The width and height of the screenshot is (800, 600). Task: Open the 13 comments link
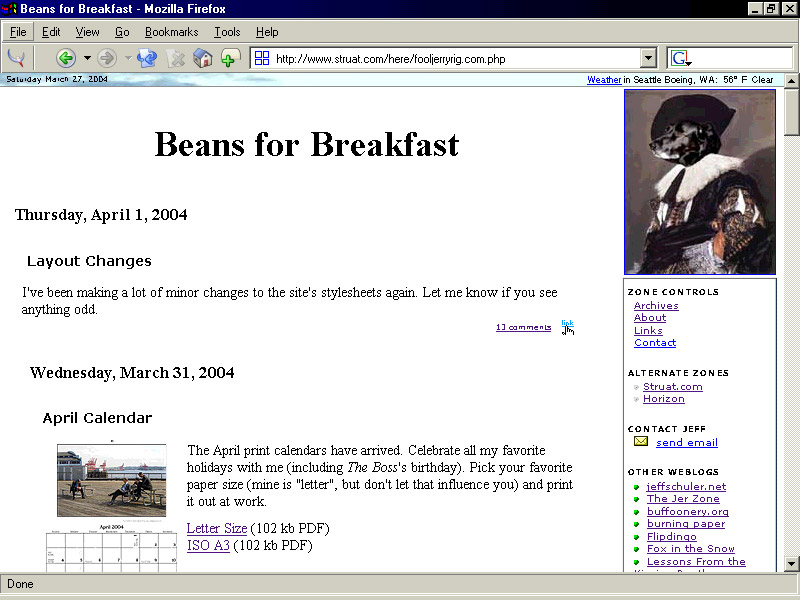click(523, 327)
